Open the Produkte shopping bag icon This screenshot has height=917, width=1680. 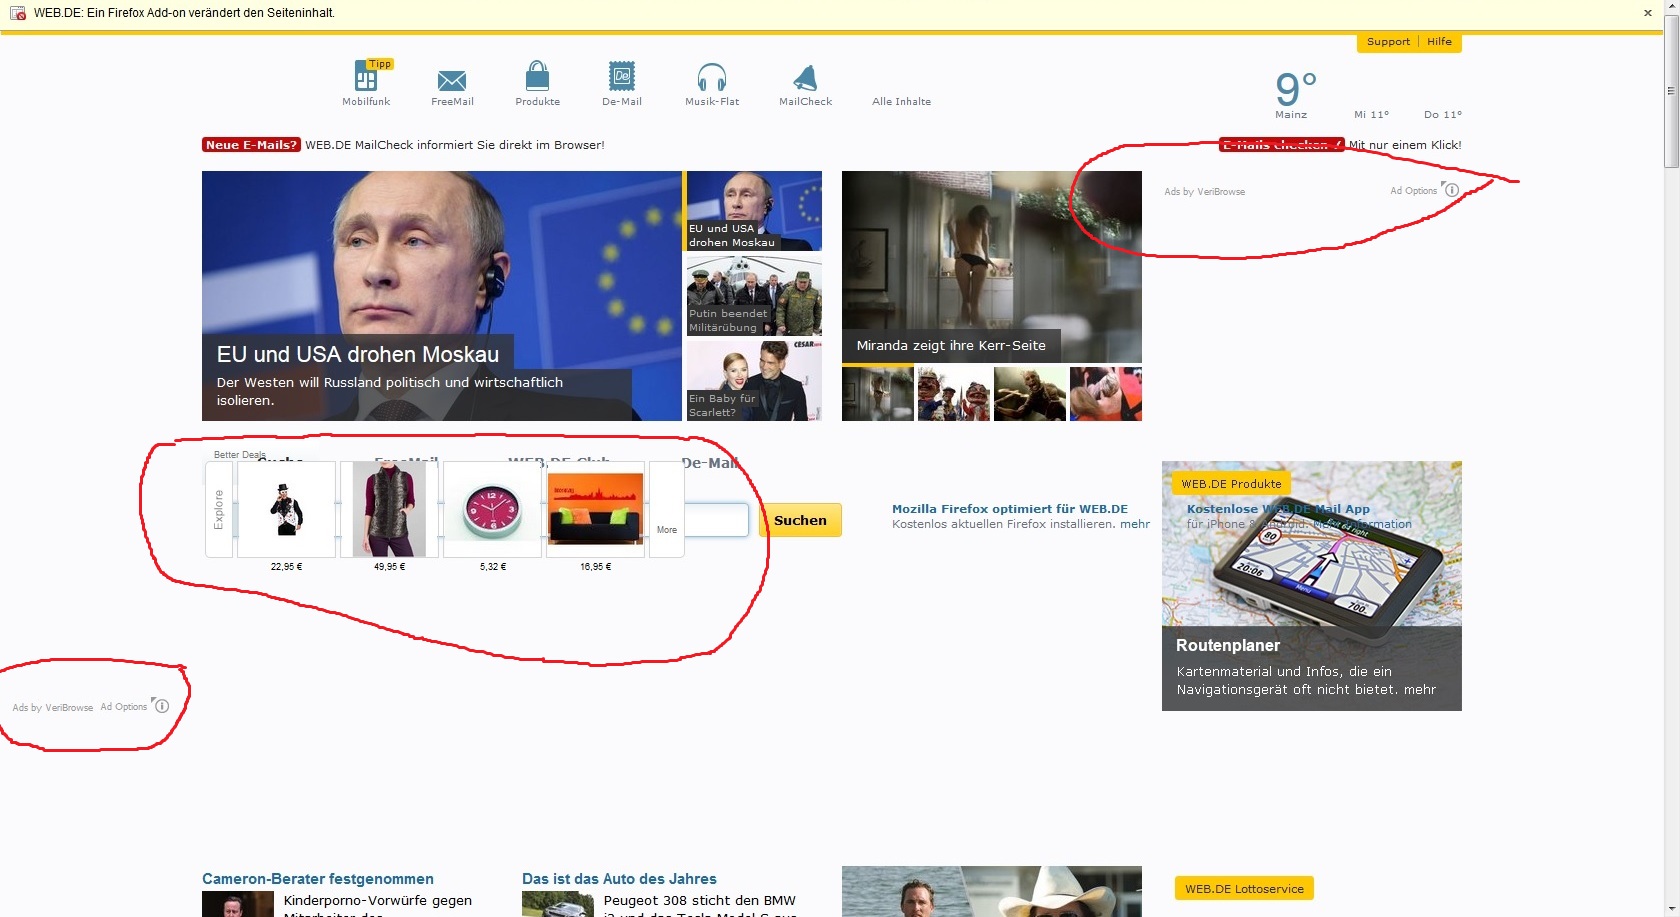[537, 77]
